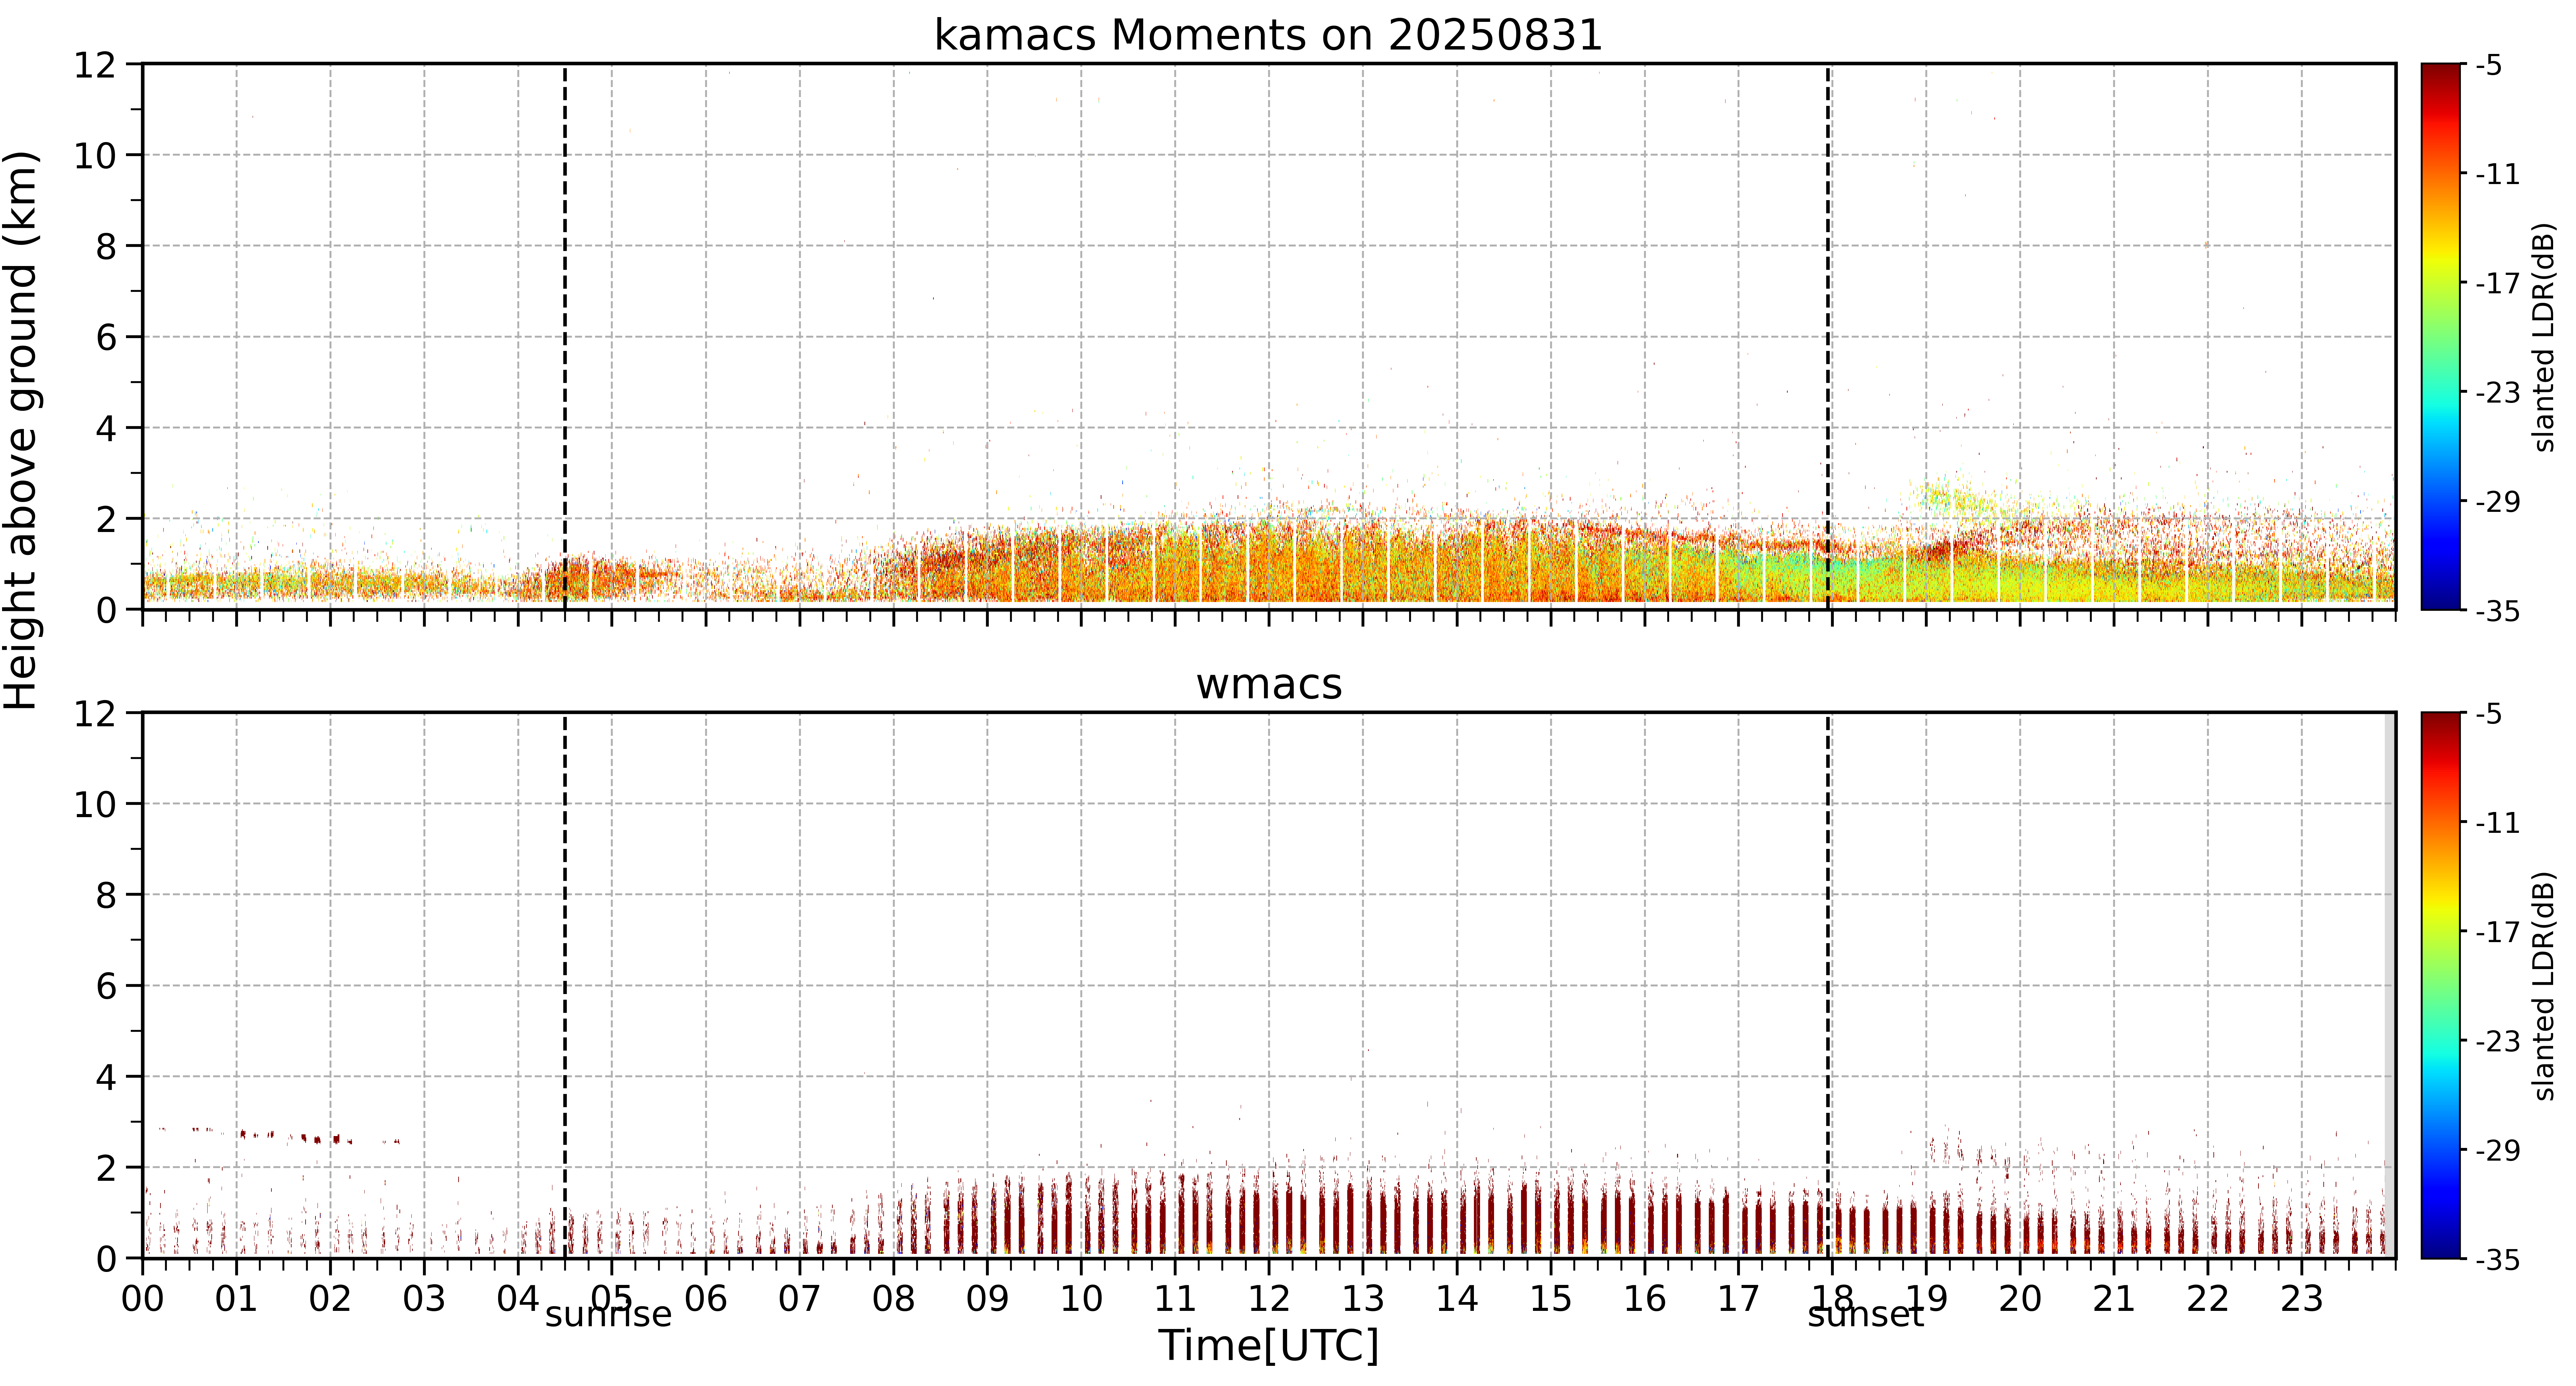Click the "sunset" label below the time axis

(x=1866, y=1314)
